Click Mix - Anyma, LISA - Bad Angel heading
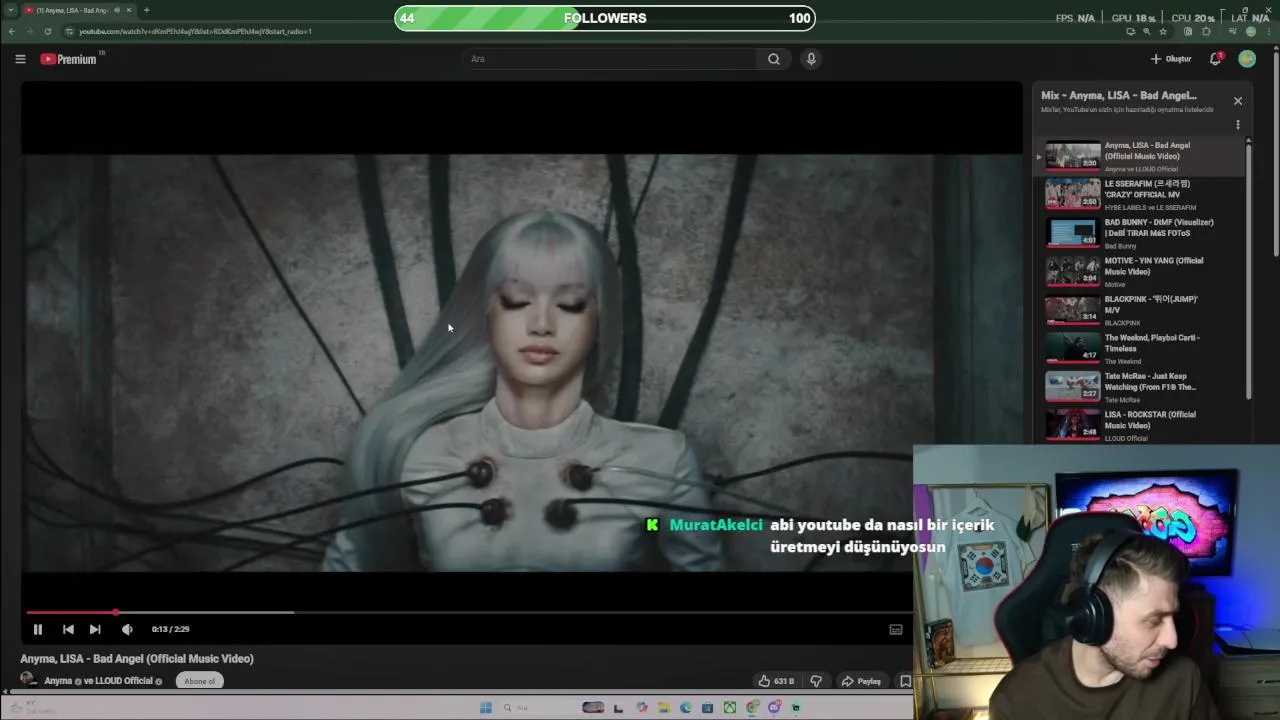 coord(1119,96)
